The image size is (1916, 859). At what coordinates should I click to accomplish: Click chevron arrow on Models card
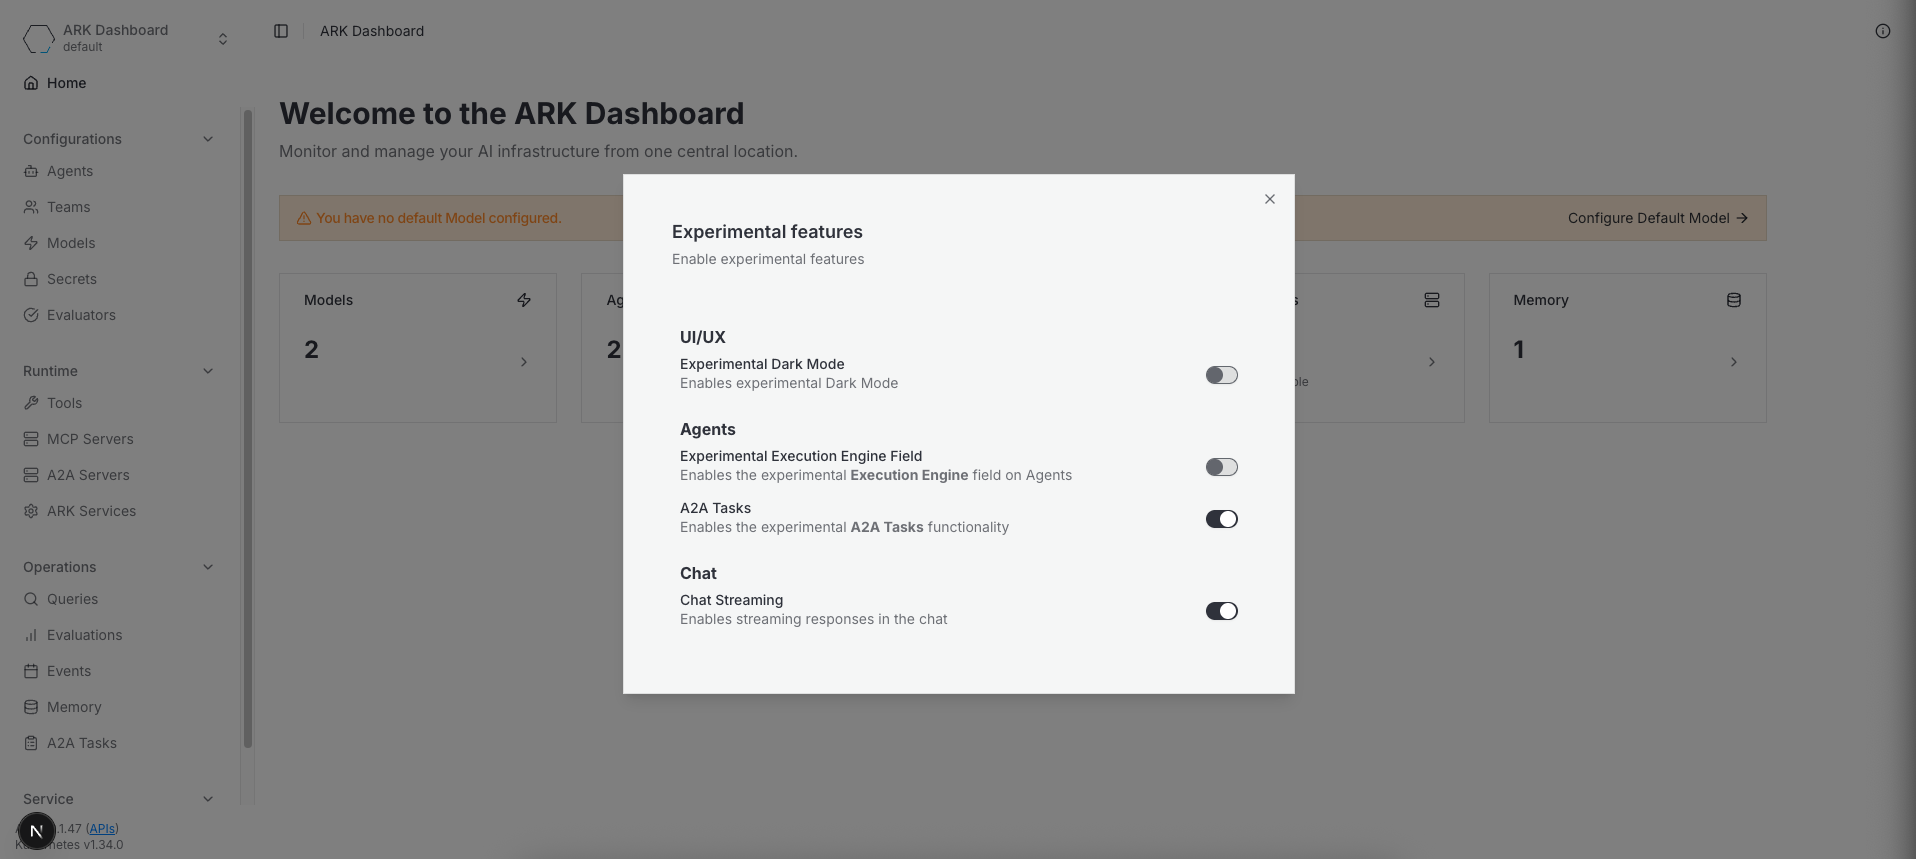pyautogui.click(x=524, y=362)
